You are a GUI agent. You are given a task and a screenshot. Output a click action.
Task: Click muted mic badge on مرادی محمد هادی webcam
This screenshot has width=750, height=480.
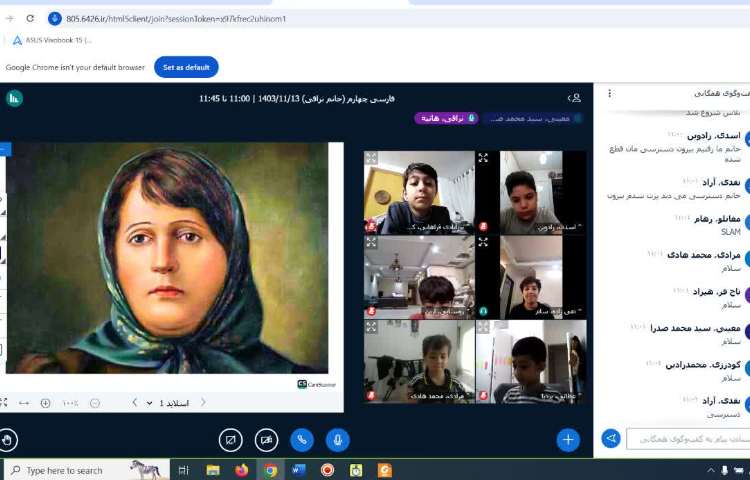point(371,395)
